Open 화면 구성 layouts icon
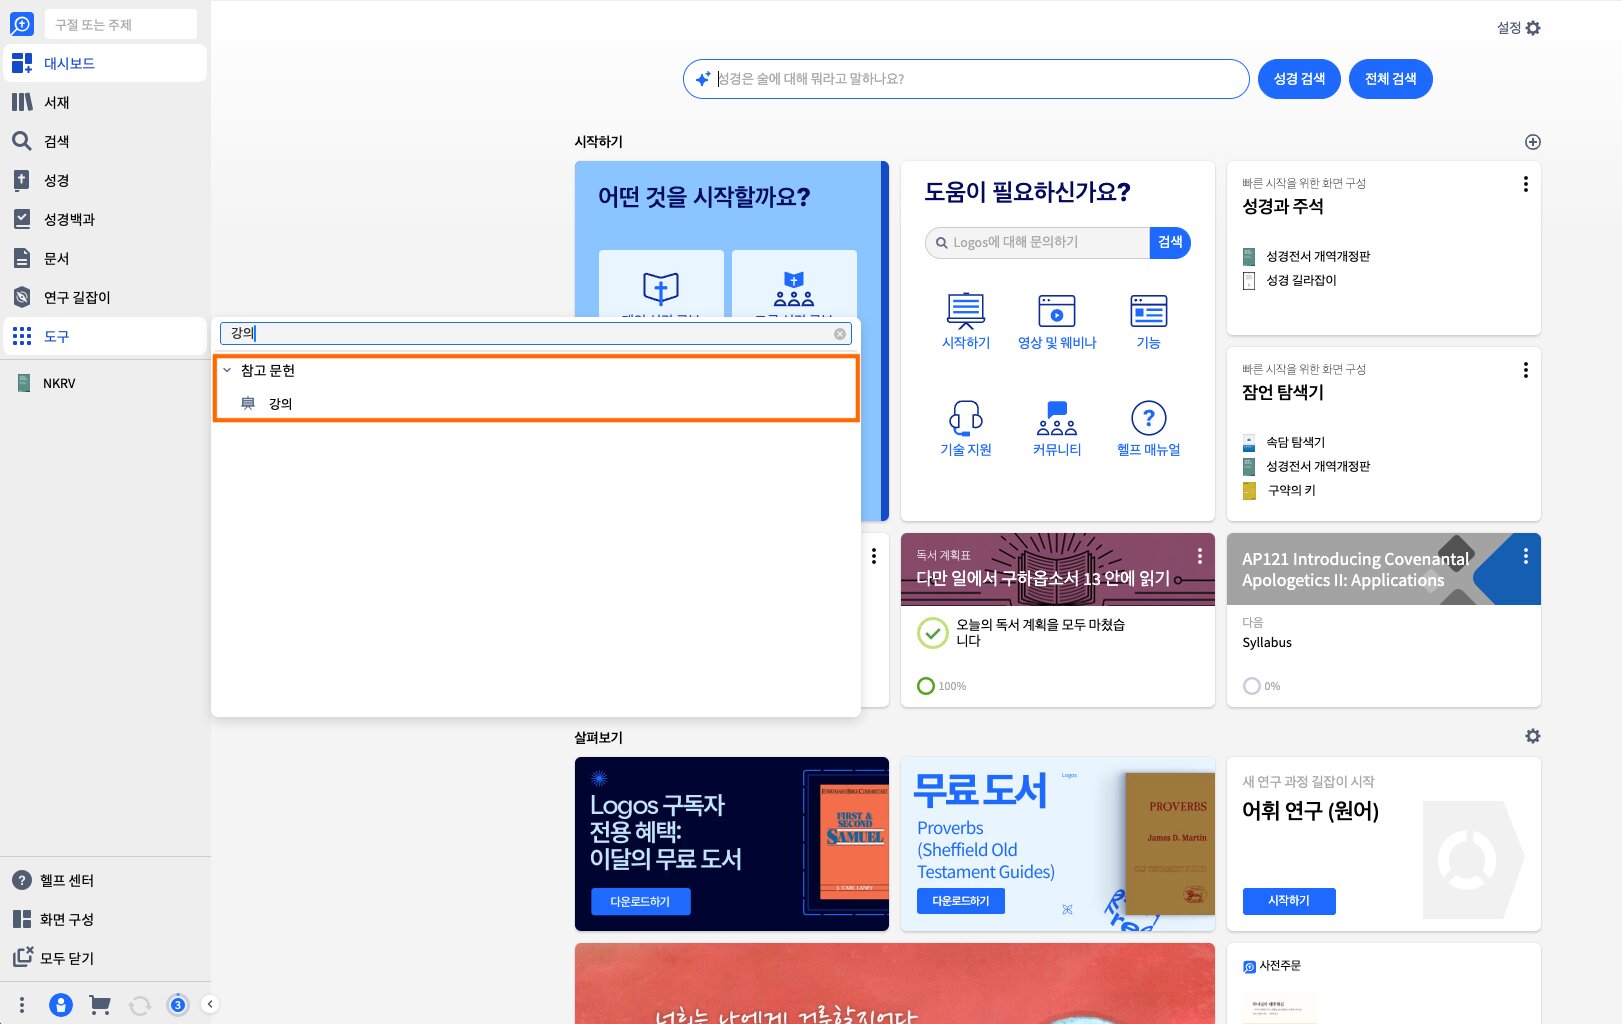Image resolution: width=1622 pixels, height=1024 pixels. pos(22,919)
